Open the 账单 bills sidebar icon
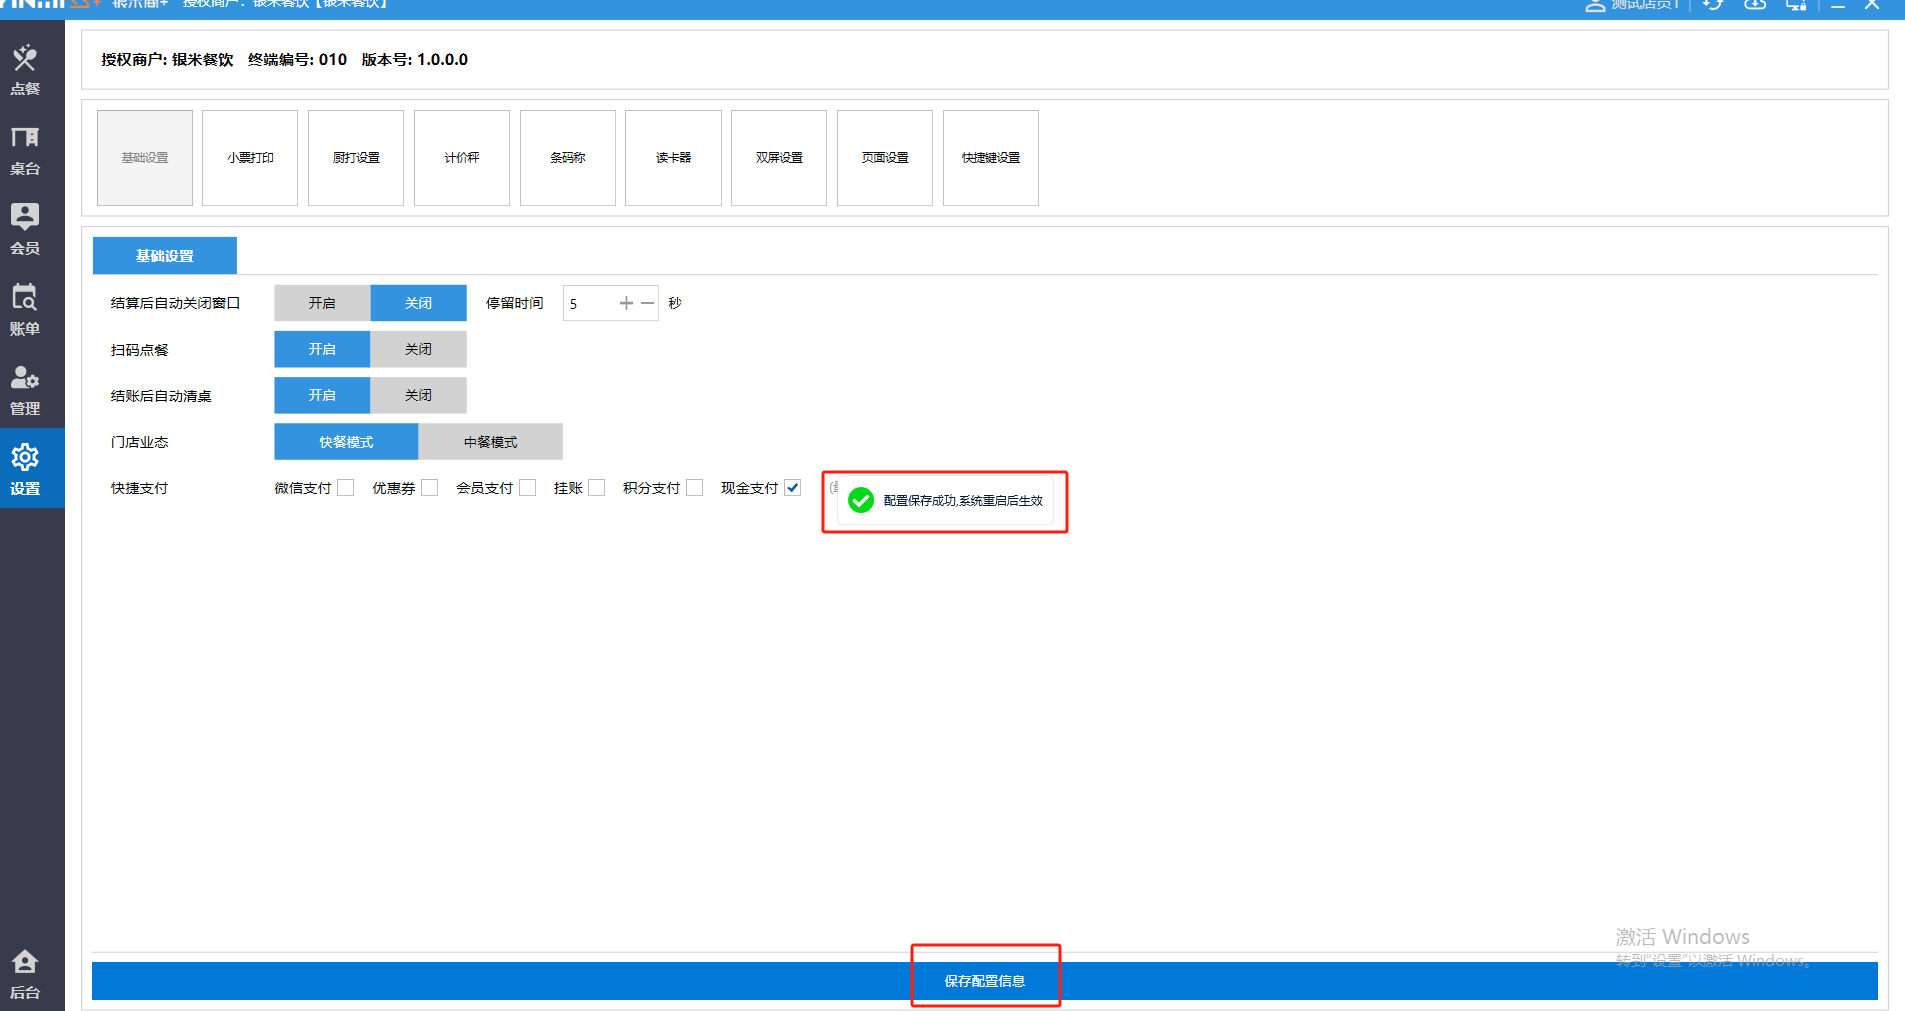Screen dimensions: 1905x1011 point(25,309)
